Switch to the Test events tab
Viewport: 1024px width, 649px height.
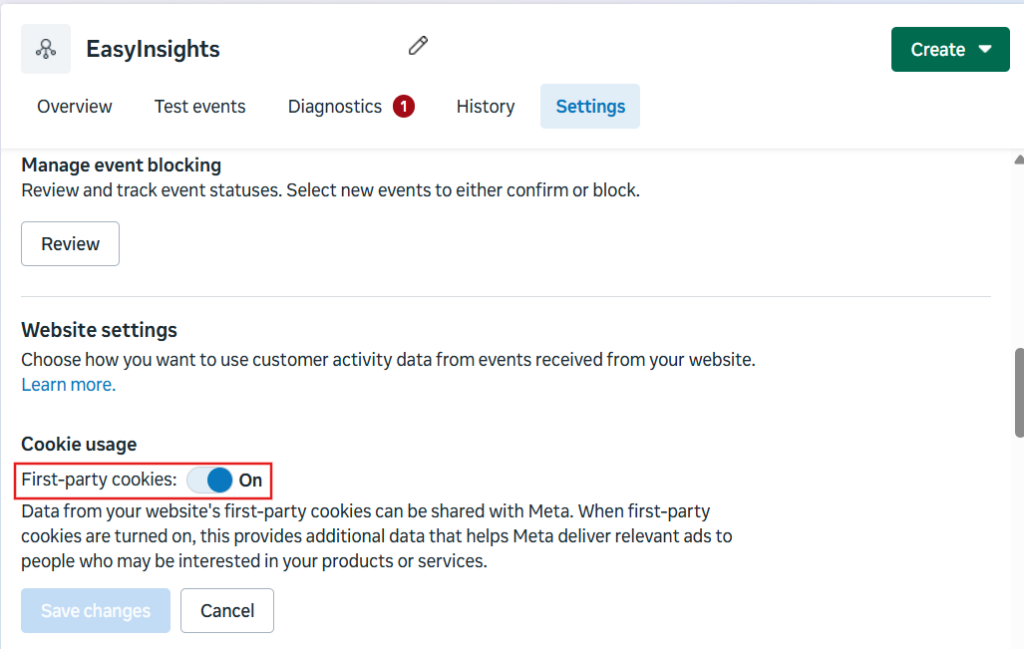coord(200,106)
